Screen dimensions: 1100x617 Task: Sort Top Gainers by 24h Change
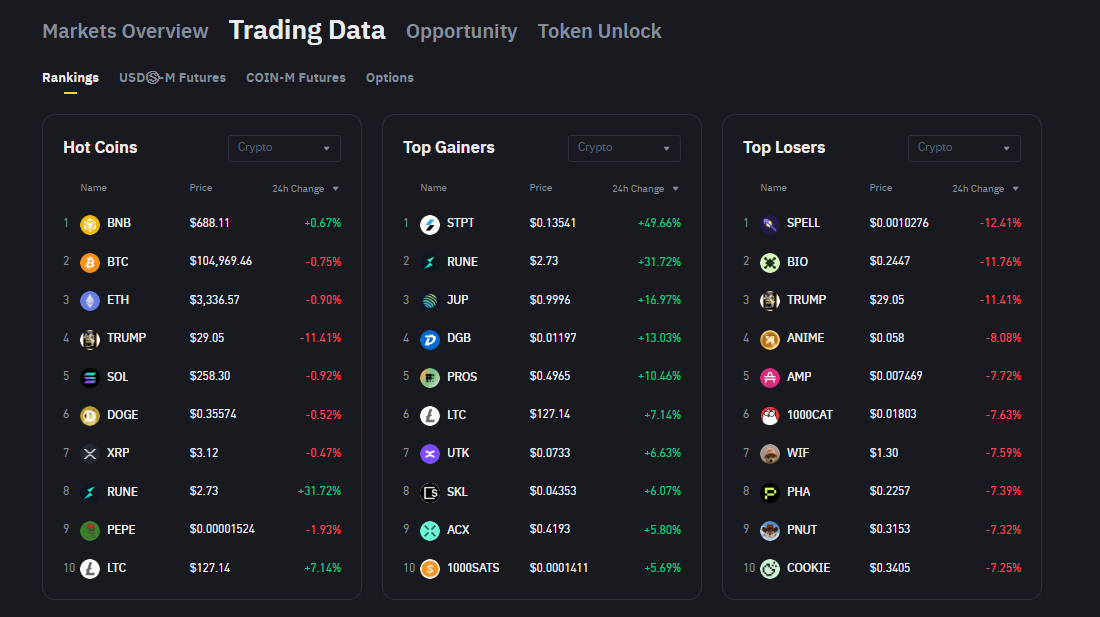tap(645, 189)
